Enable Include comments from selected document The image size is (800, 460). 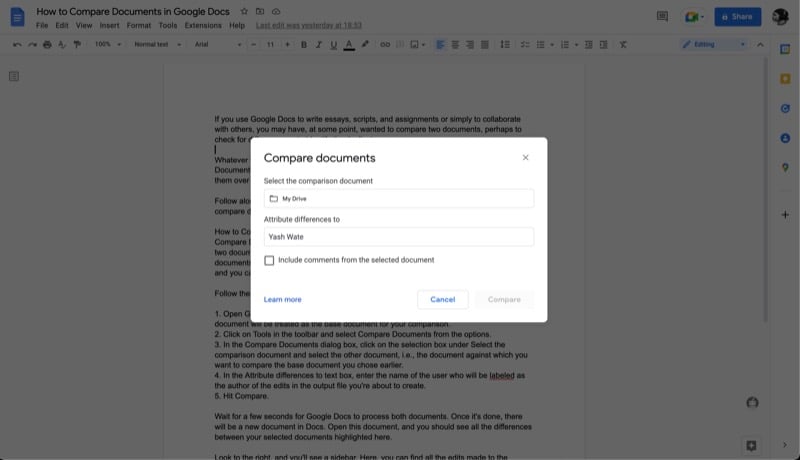pos(269,260)
